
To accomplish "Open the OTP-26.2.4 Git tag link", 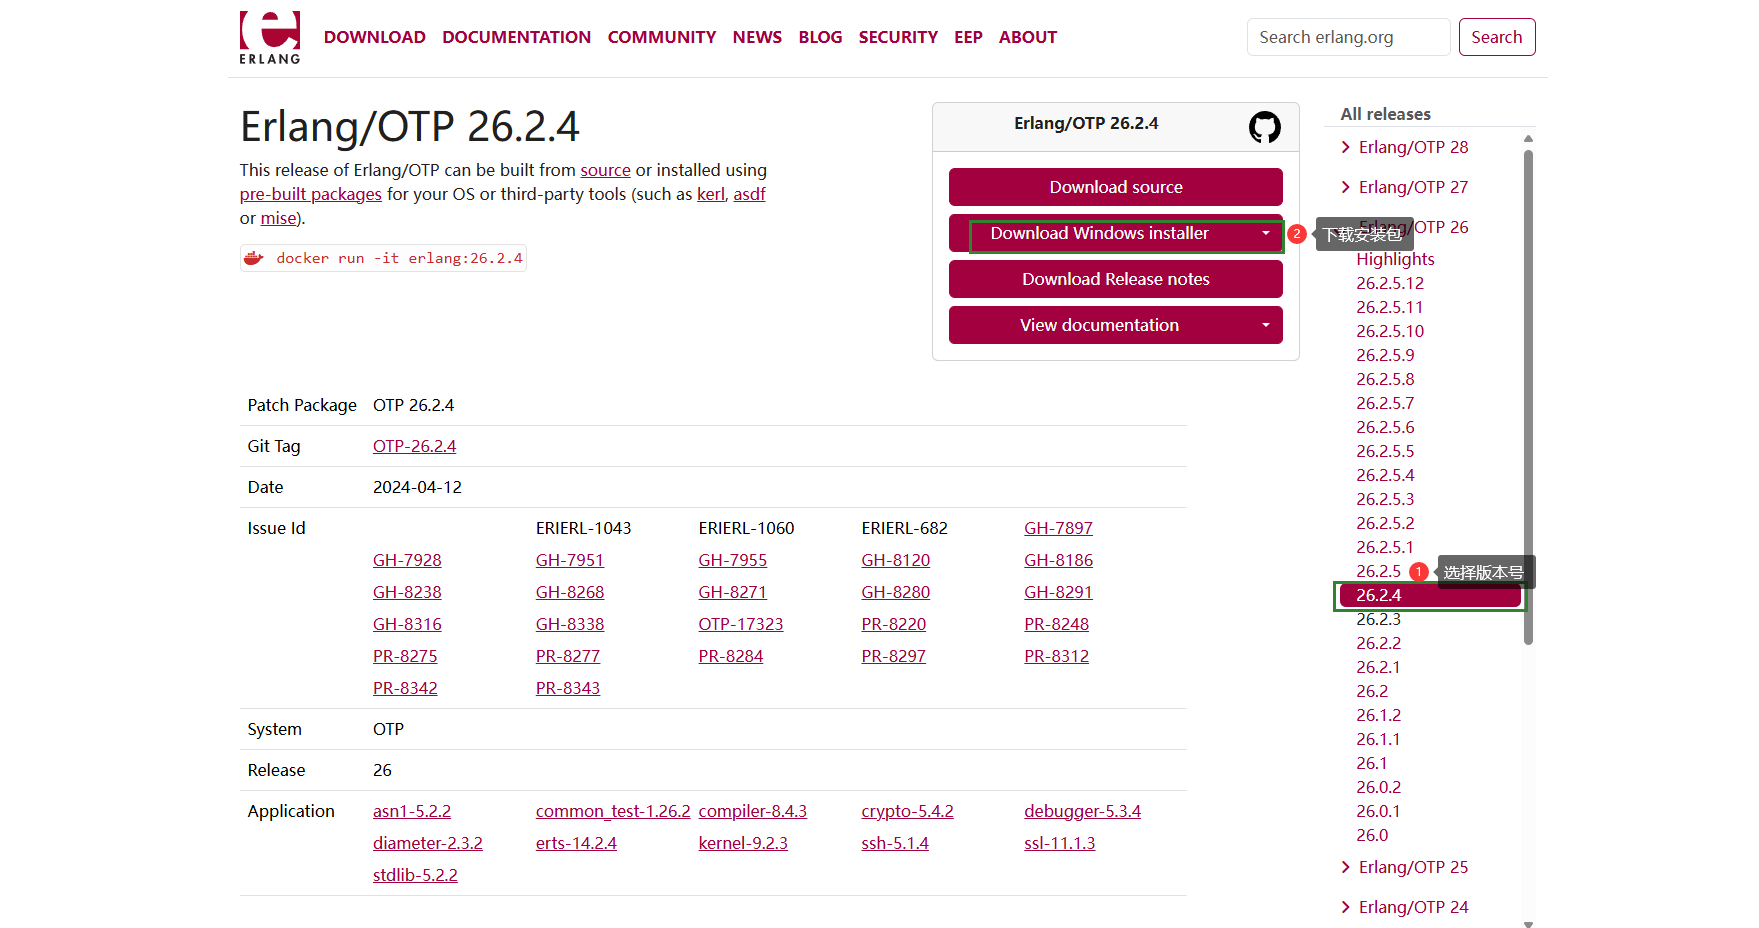I will (x=415, y=446).
